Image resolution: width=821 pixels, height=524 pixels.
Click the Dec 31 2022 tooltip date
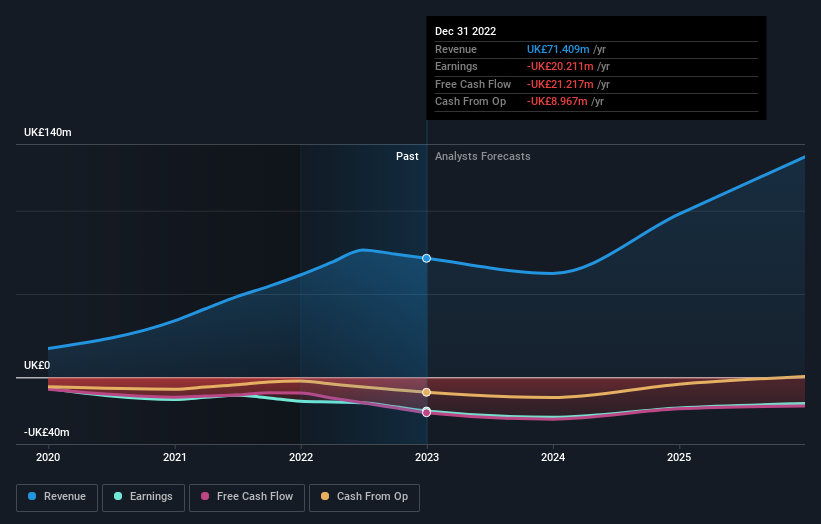pyautogui.click(x=465, y=31)
